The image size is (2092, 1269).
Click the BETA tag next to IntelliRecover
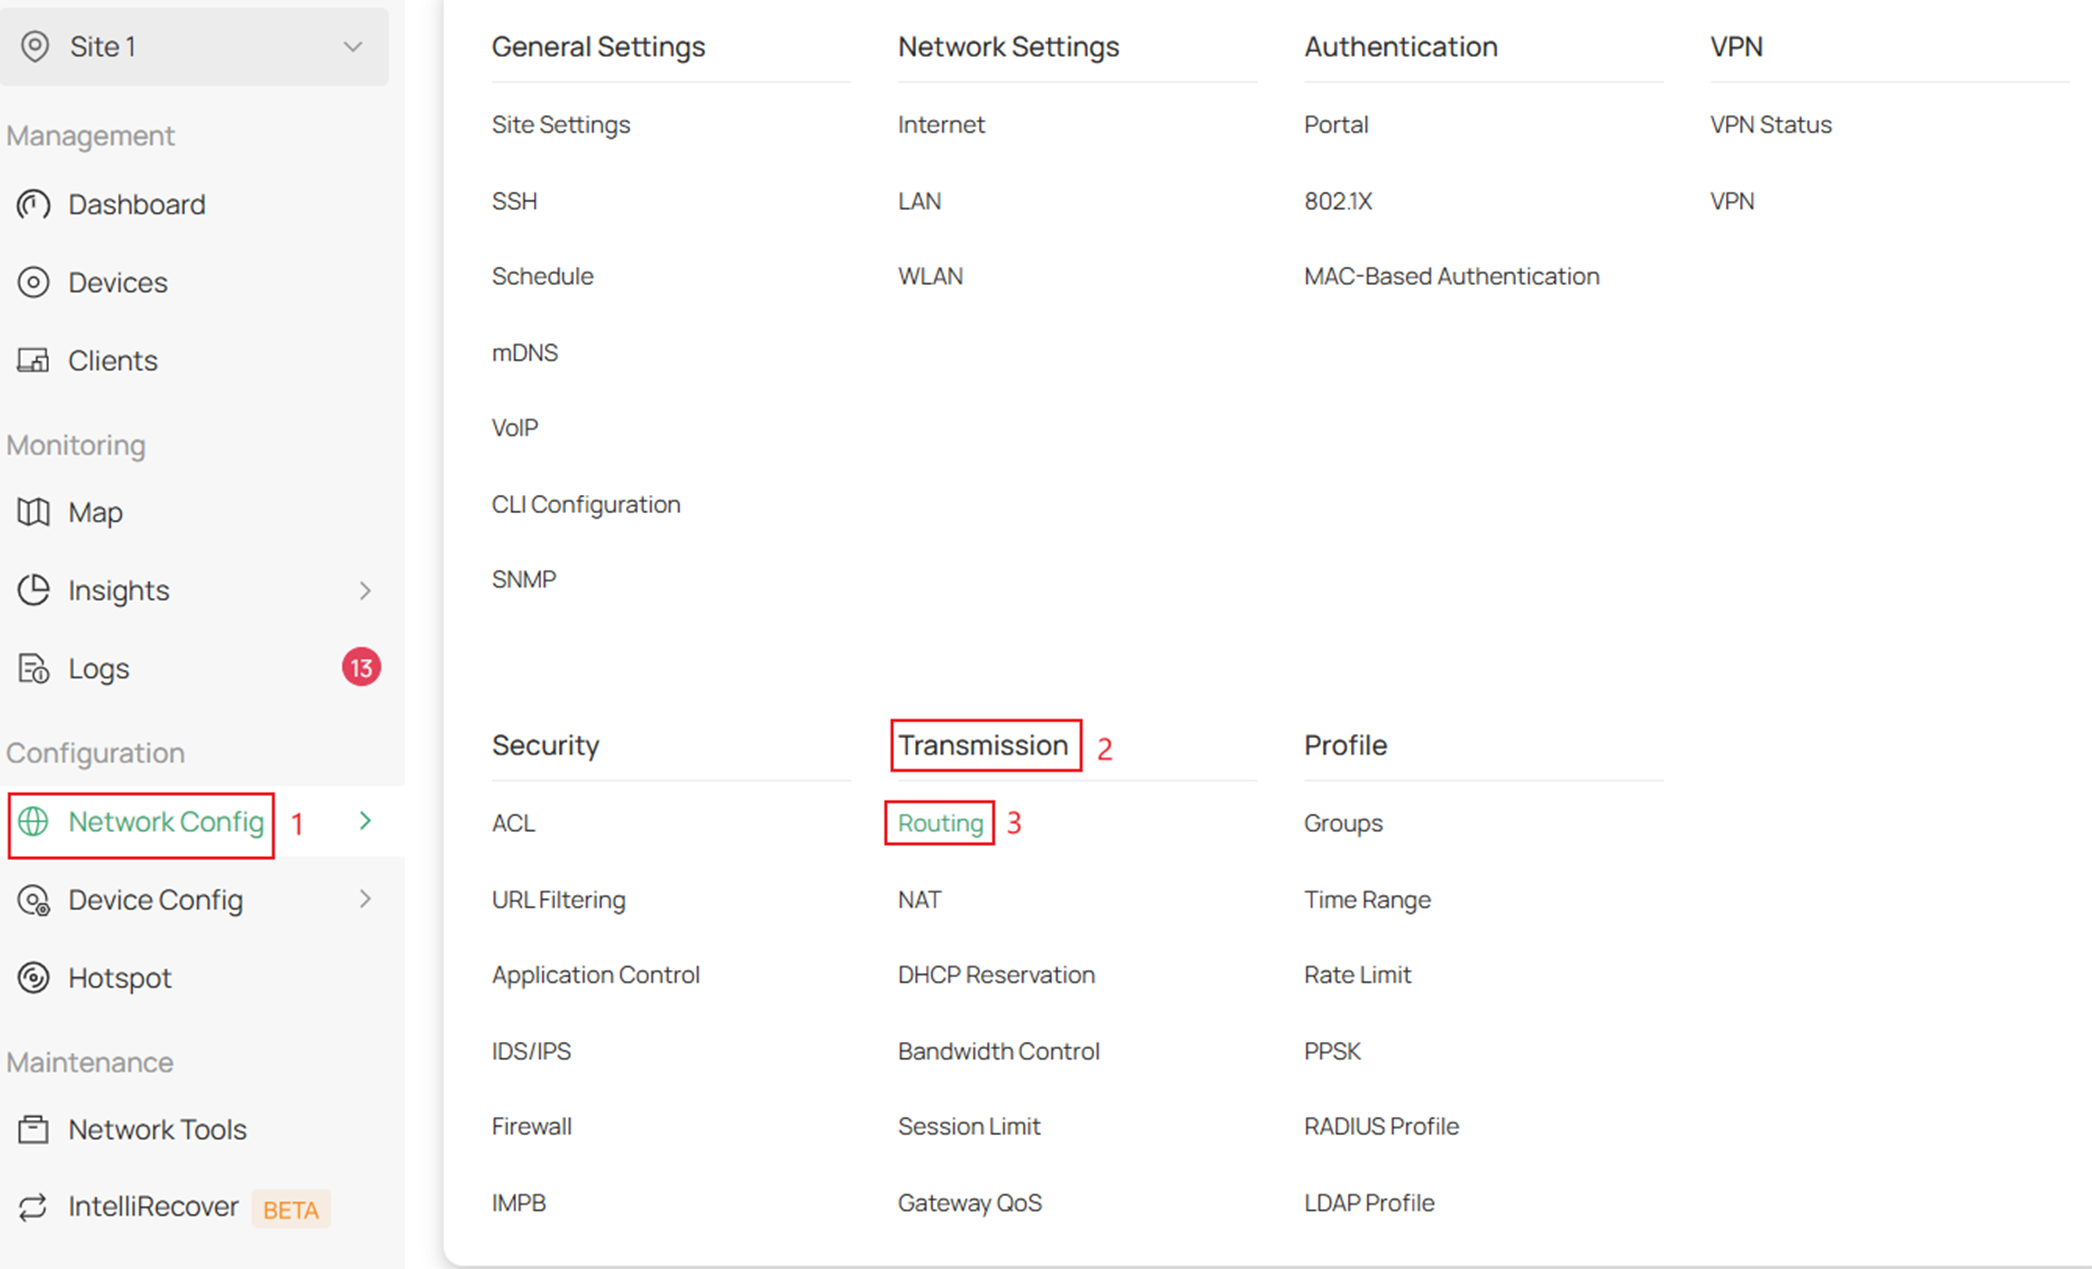click(290, 1209)
